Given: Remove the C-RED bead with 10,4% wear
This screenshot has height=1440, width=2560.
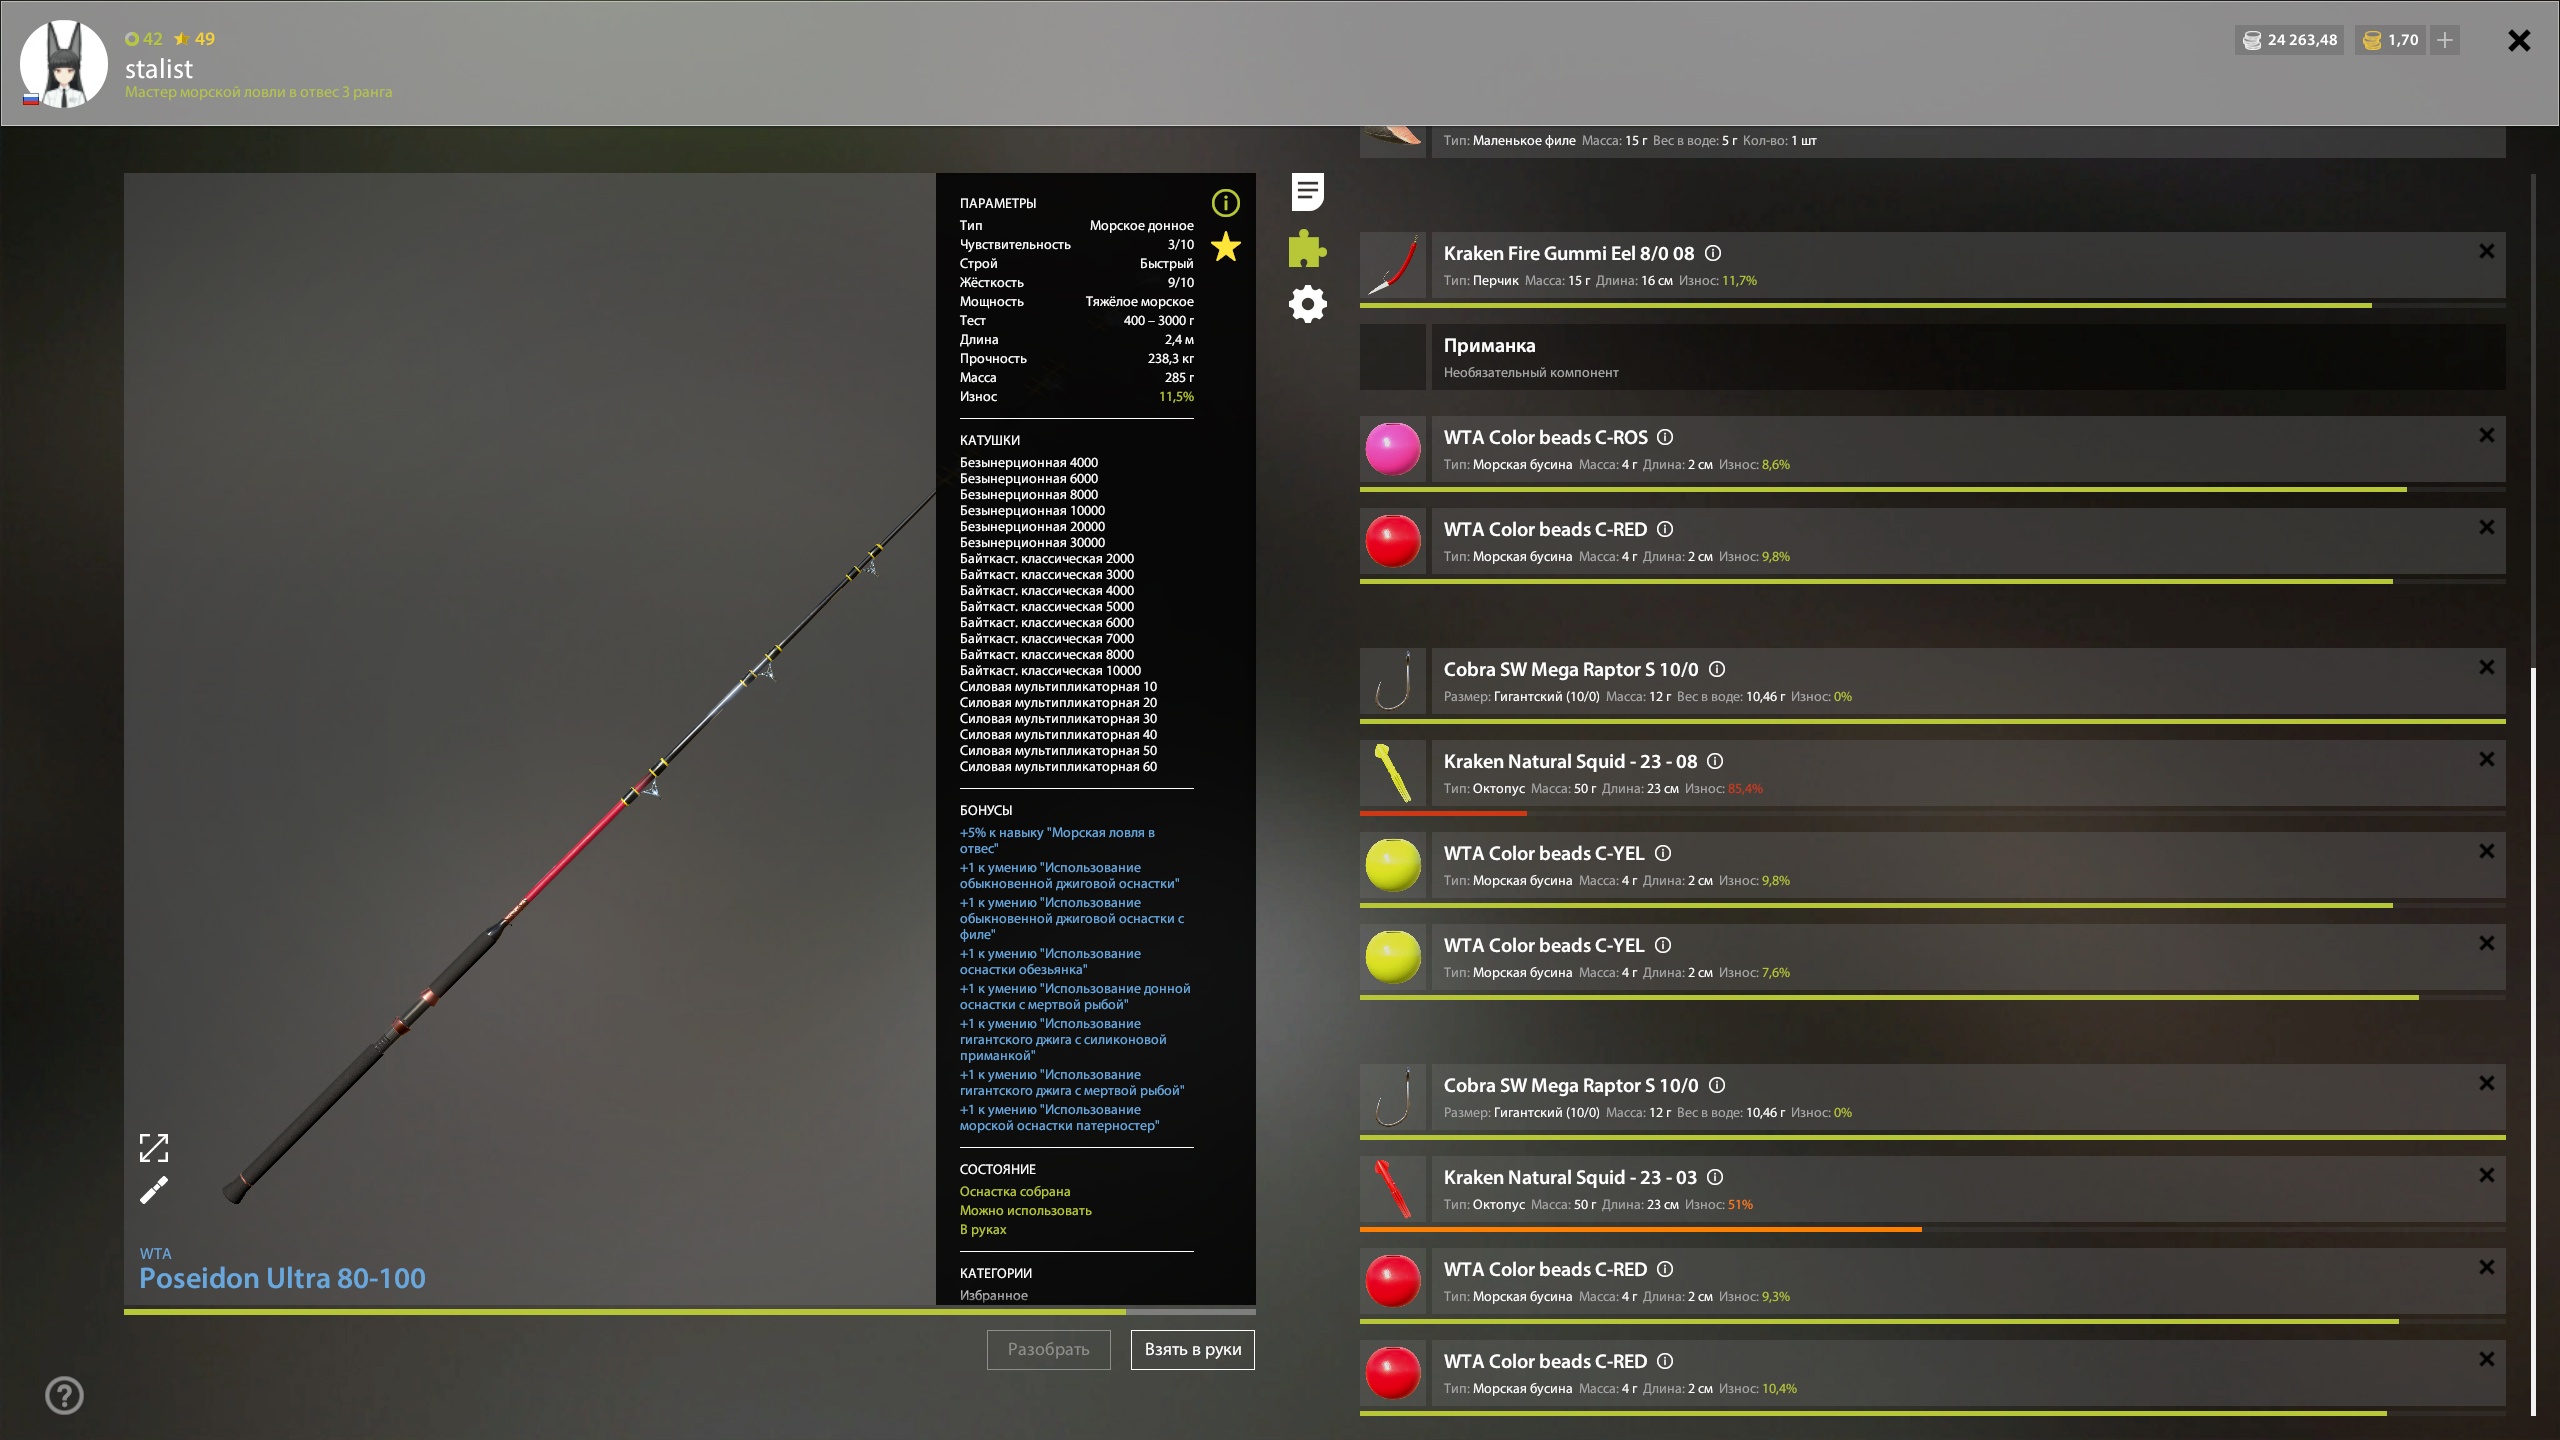Looking at the screenshot, I should pos(2487,1360).
